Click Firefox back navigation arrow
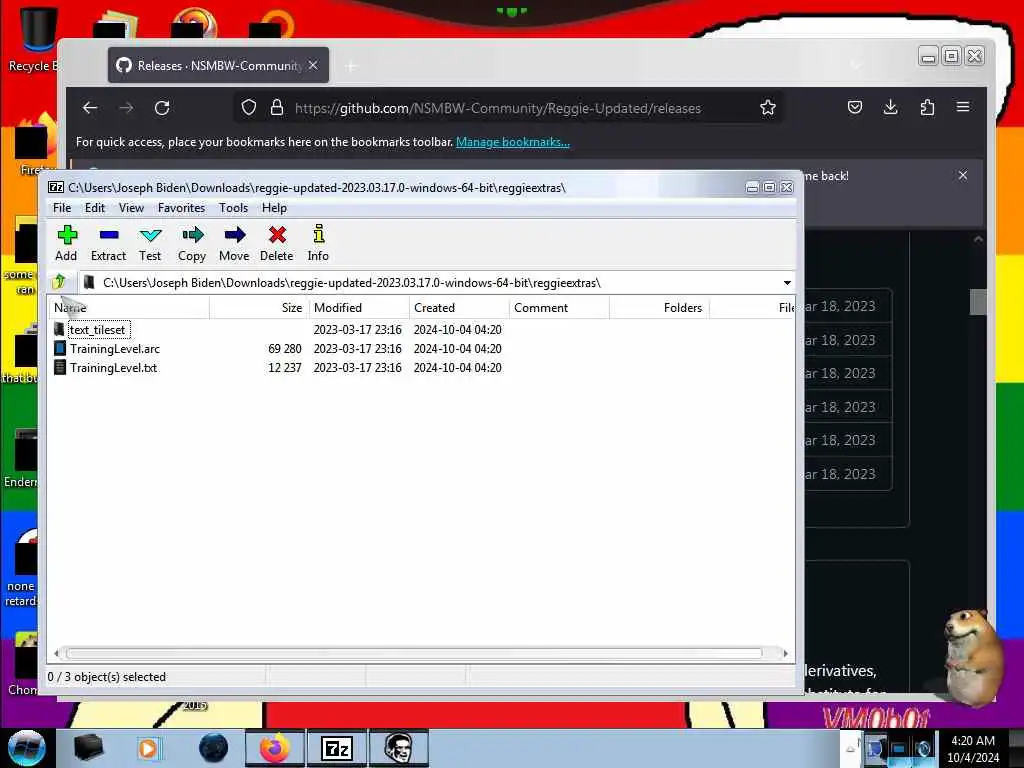 (x=90, y=108)
